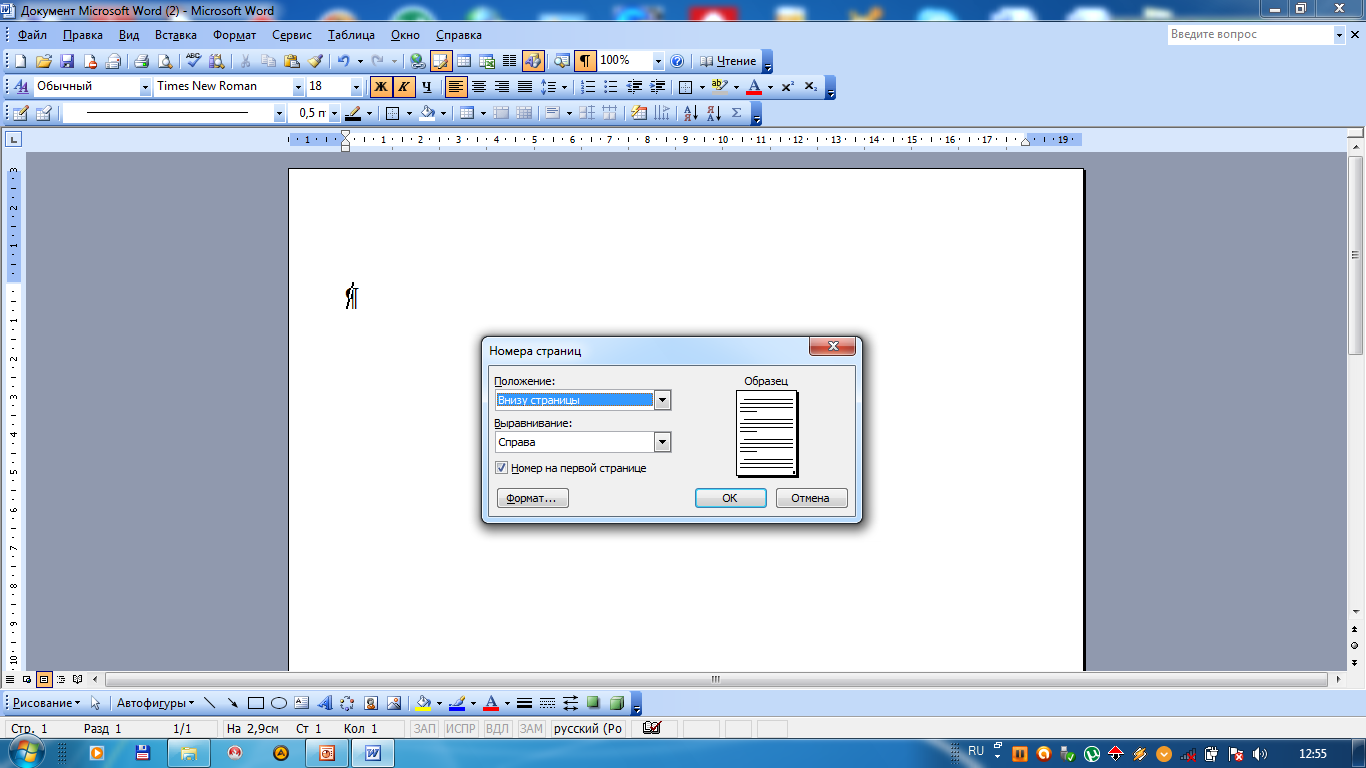This screenshot has width=1366, height=768.
Task: Toggle the Tables and Borders panel button
Action: point(441,61)
